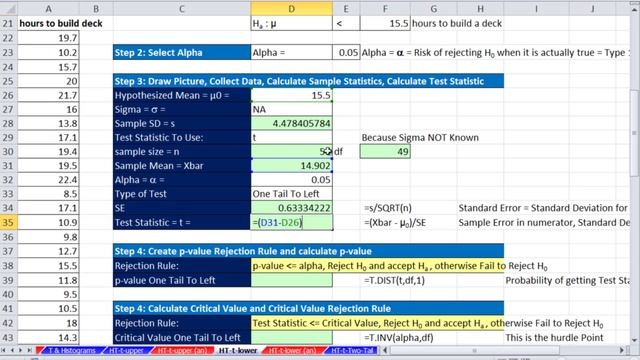Click 'Step 4: Calculate Critical Value' heading

tap(308, 309)
